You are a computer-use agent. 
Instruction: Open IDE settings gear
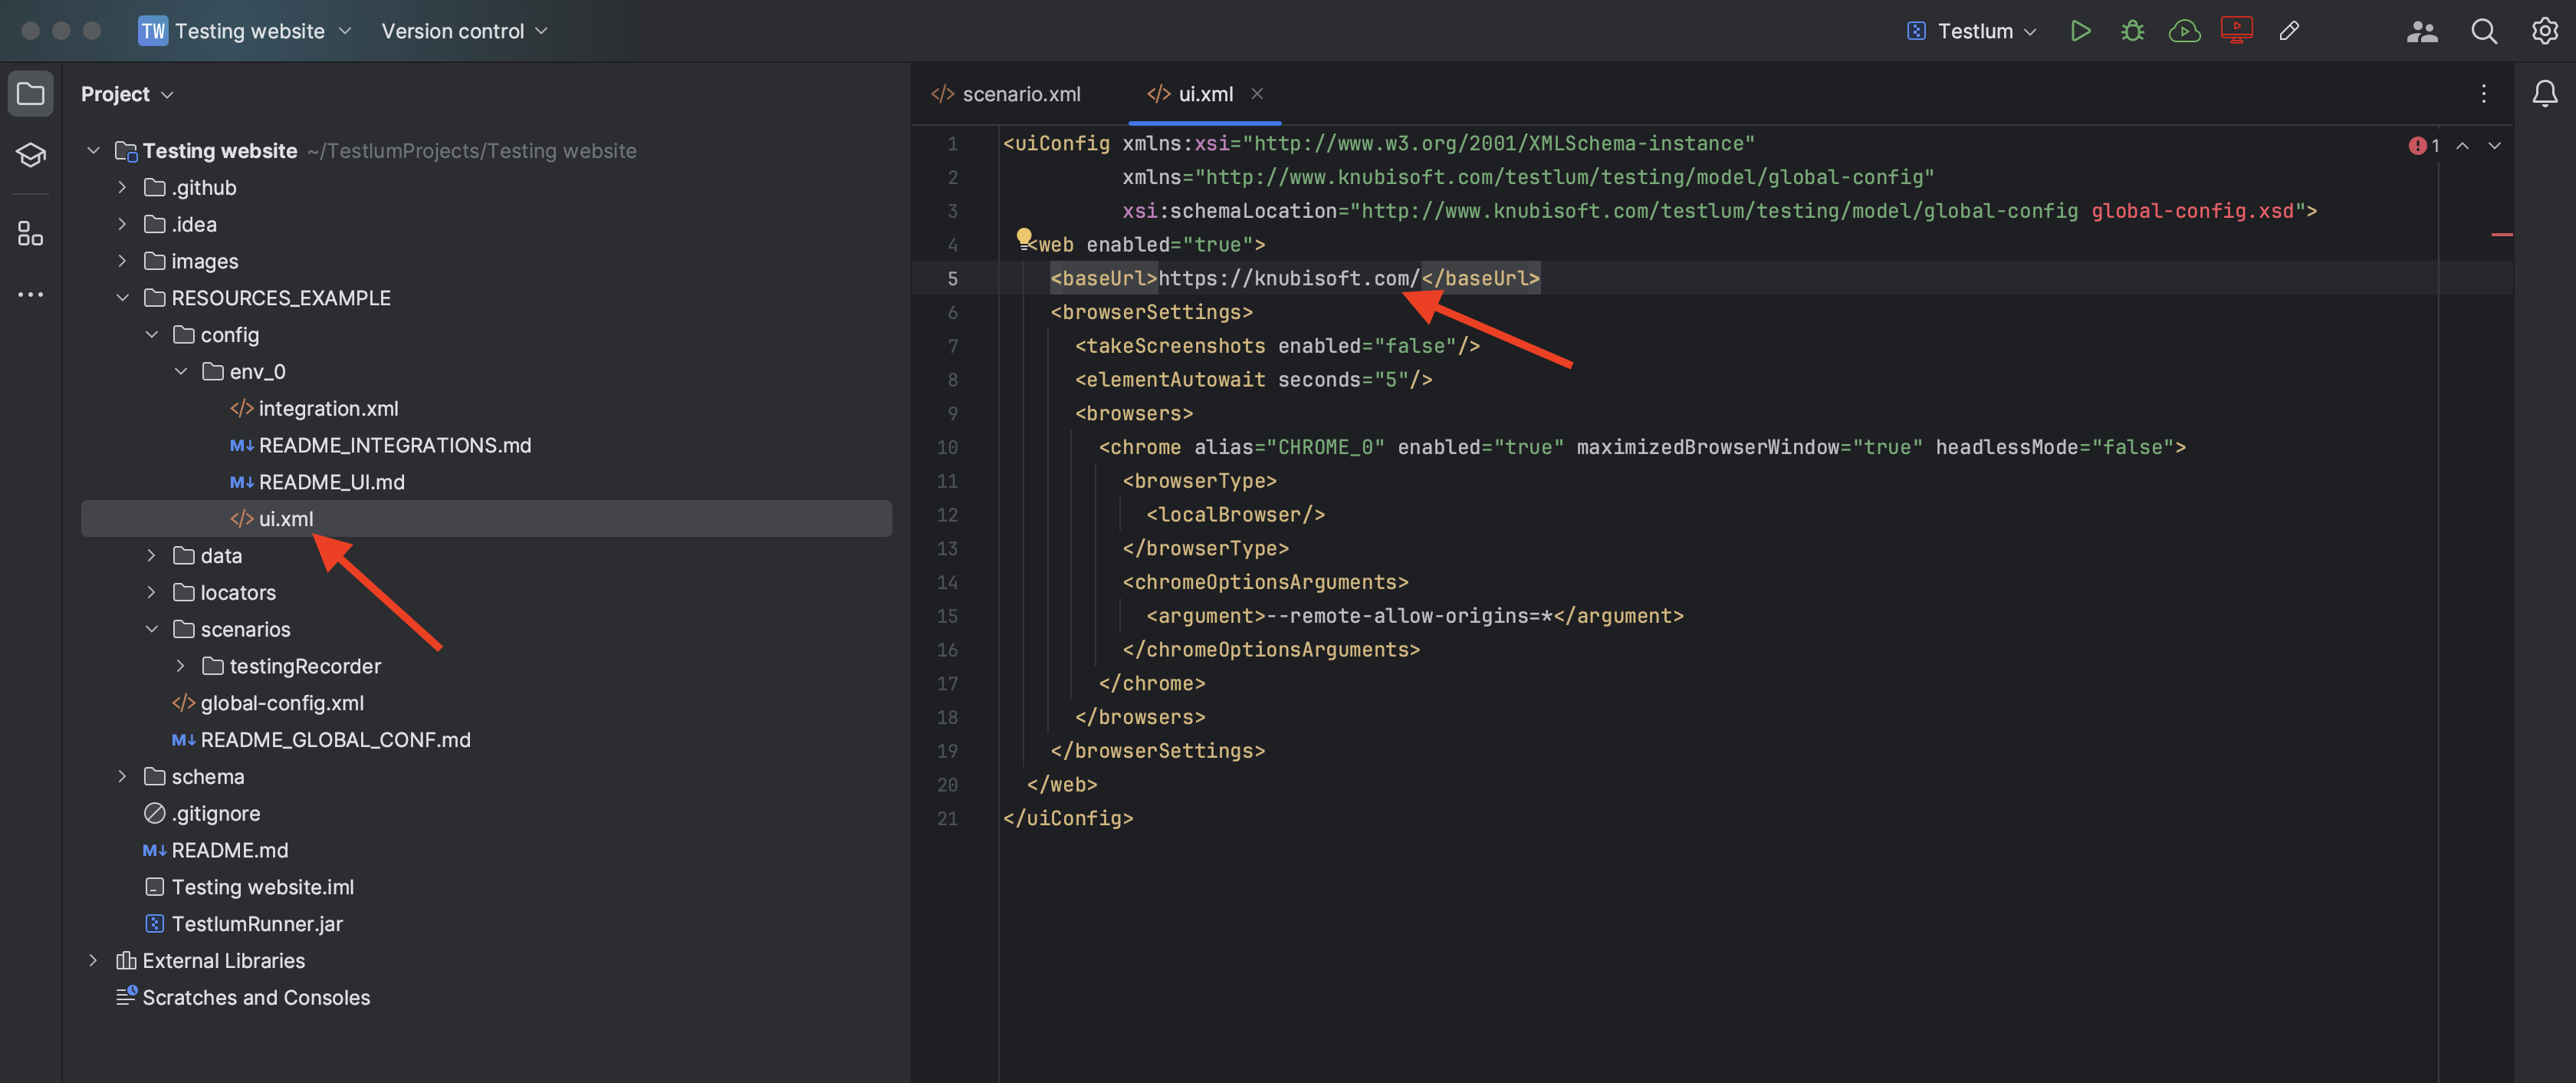coord(2544,31)
